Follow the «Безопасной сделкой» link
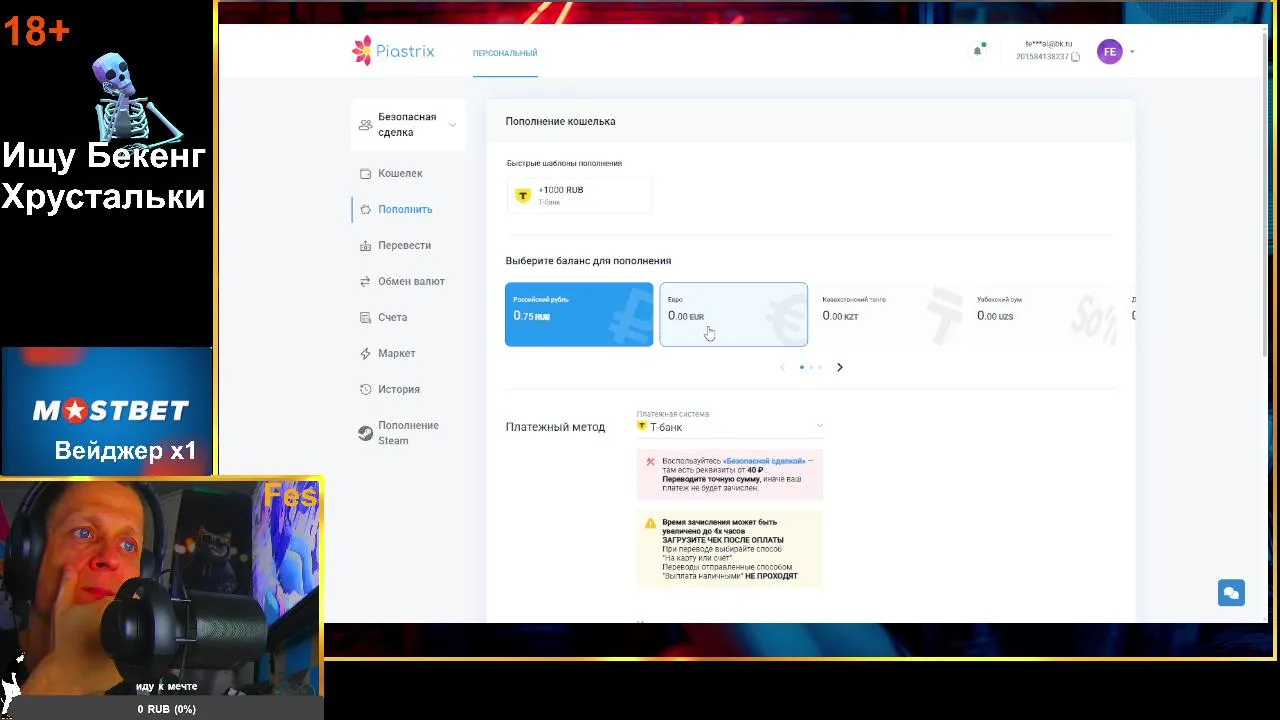Screen dimensions: 1280x720 tap(764, 461)
